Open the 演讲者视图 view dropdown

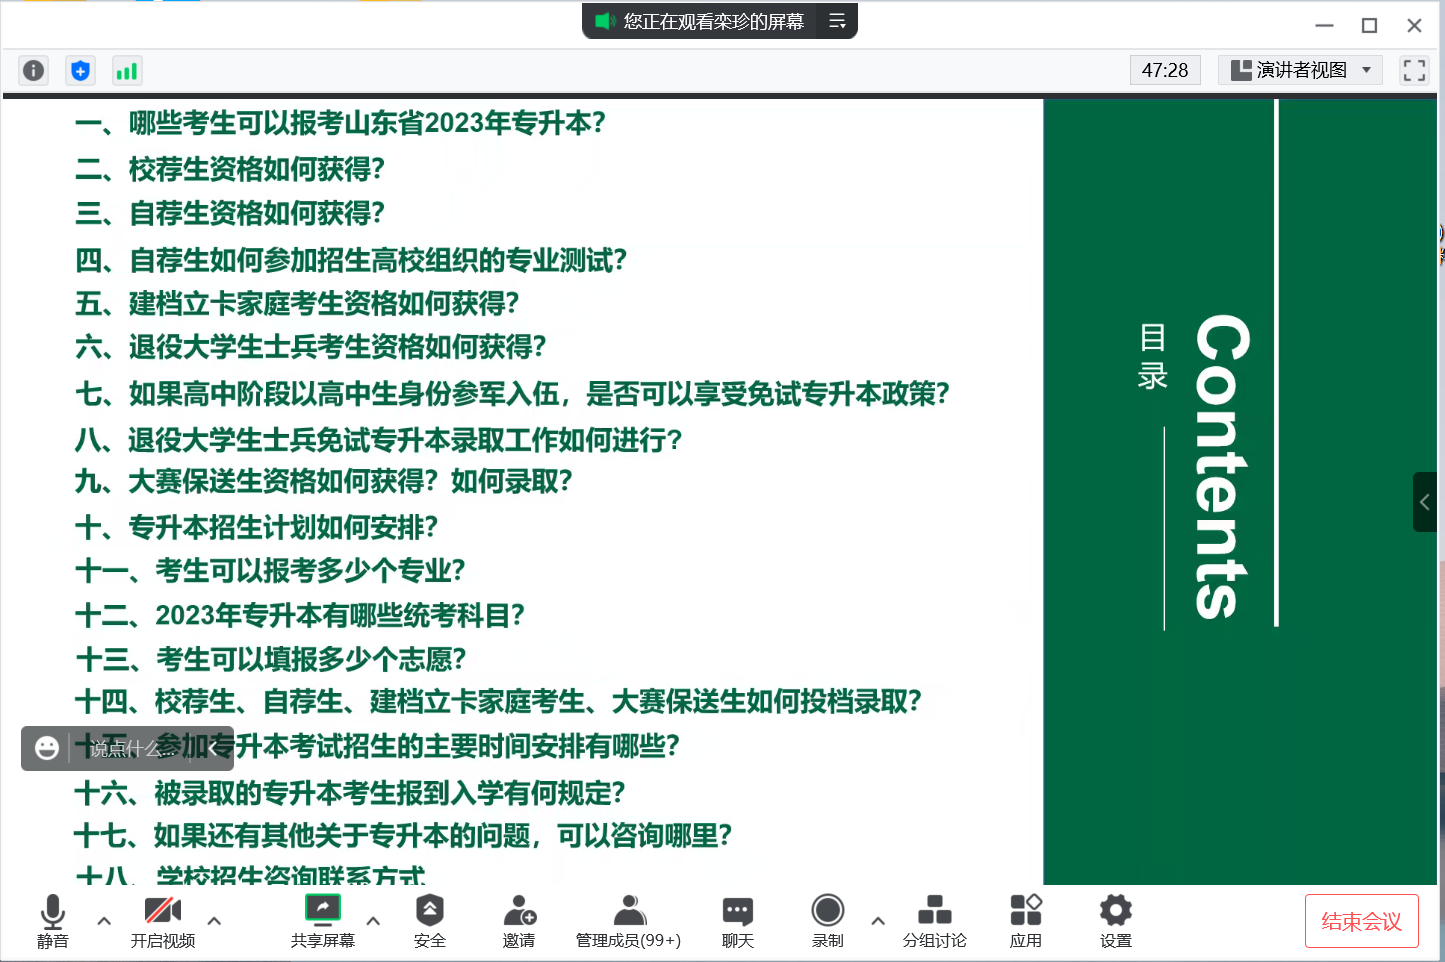[1300, 70]
